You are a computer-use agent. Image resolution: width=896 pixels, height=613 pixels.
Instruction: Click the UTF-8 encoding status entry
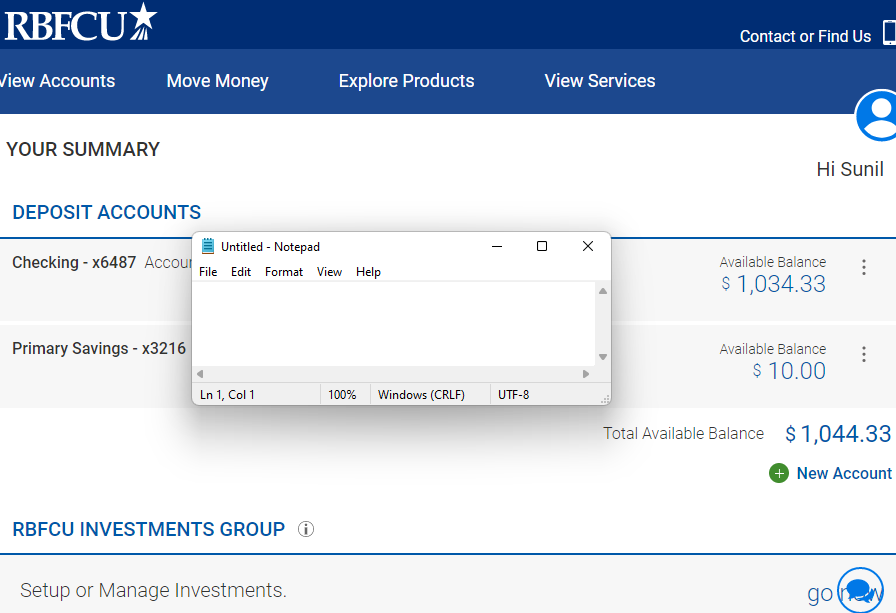click(513, 395)
